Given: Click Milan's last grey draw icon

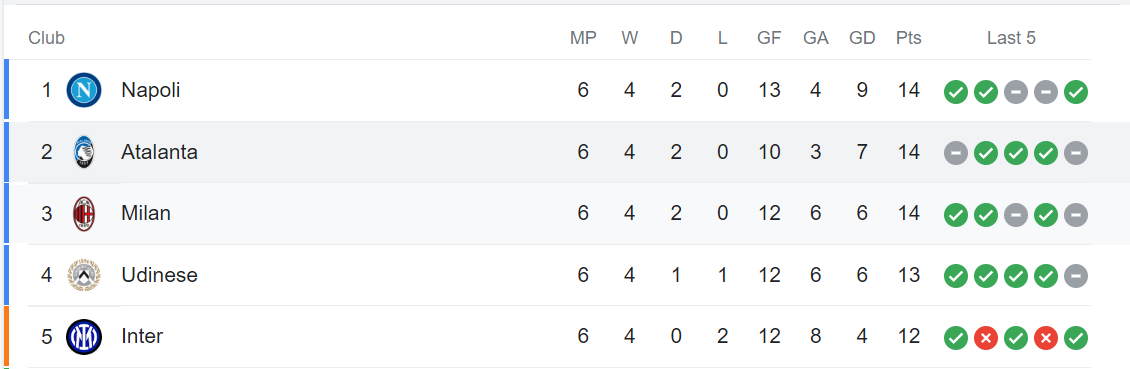Looking at the screenshot, I should (1076, 215).
